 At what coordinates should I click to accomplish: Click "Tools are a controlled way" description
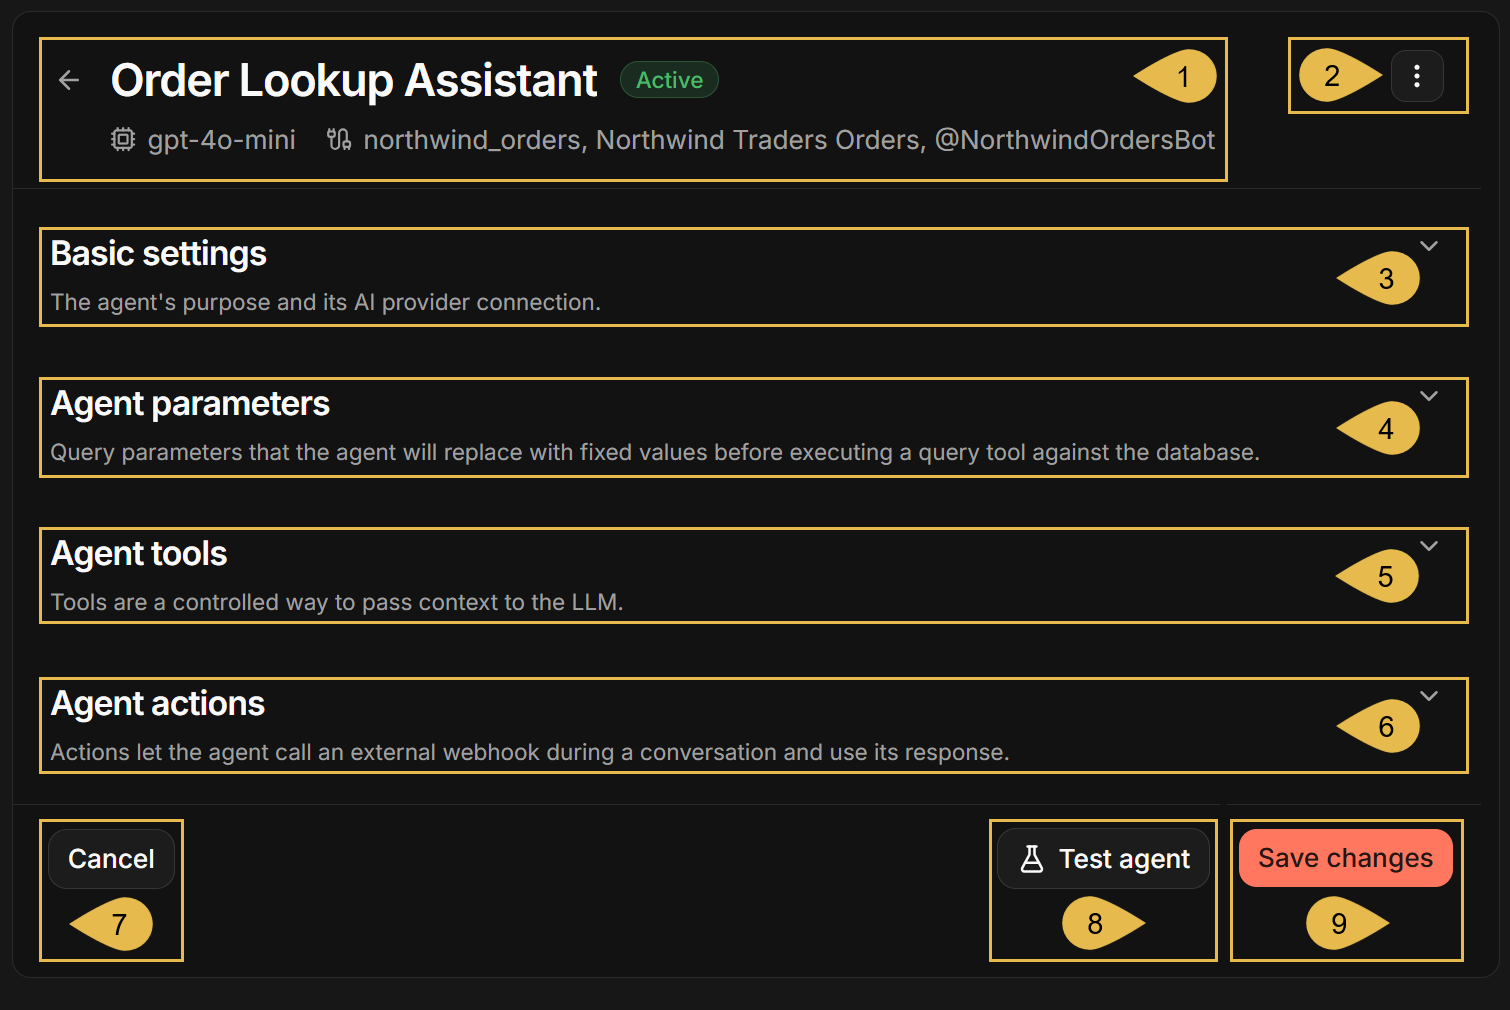(337, 602)
